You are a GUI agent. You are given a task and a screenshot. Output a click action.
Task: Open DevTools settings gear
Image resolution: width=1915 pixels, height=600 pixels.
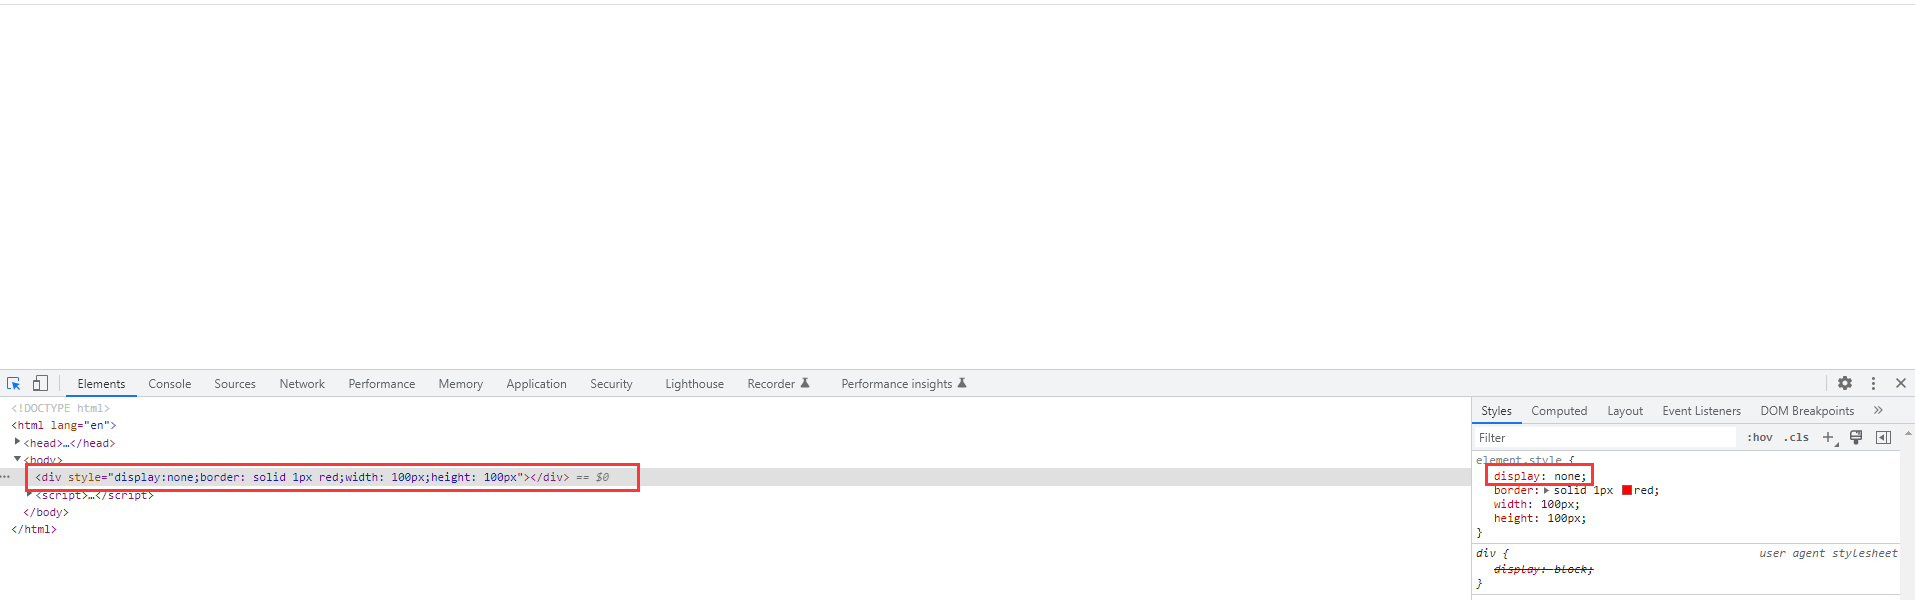(1845, 383)
